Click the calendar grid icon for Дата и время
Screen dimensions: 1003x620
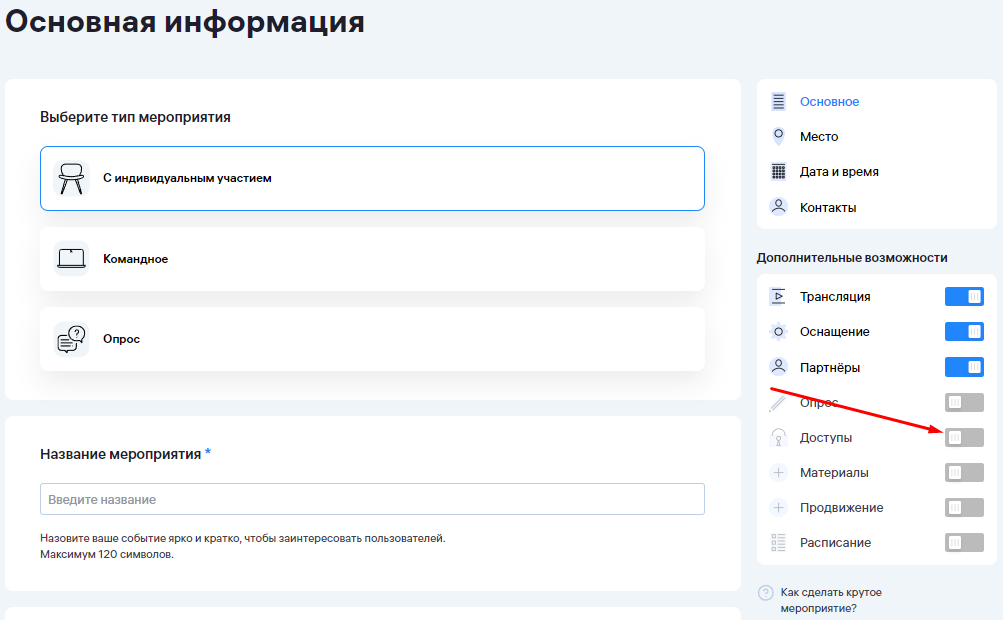(778, 172)
